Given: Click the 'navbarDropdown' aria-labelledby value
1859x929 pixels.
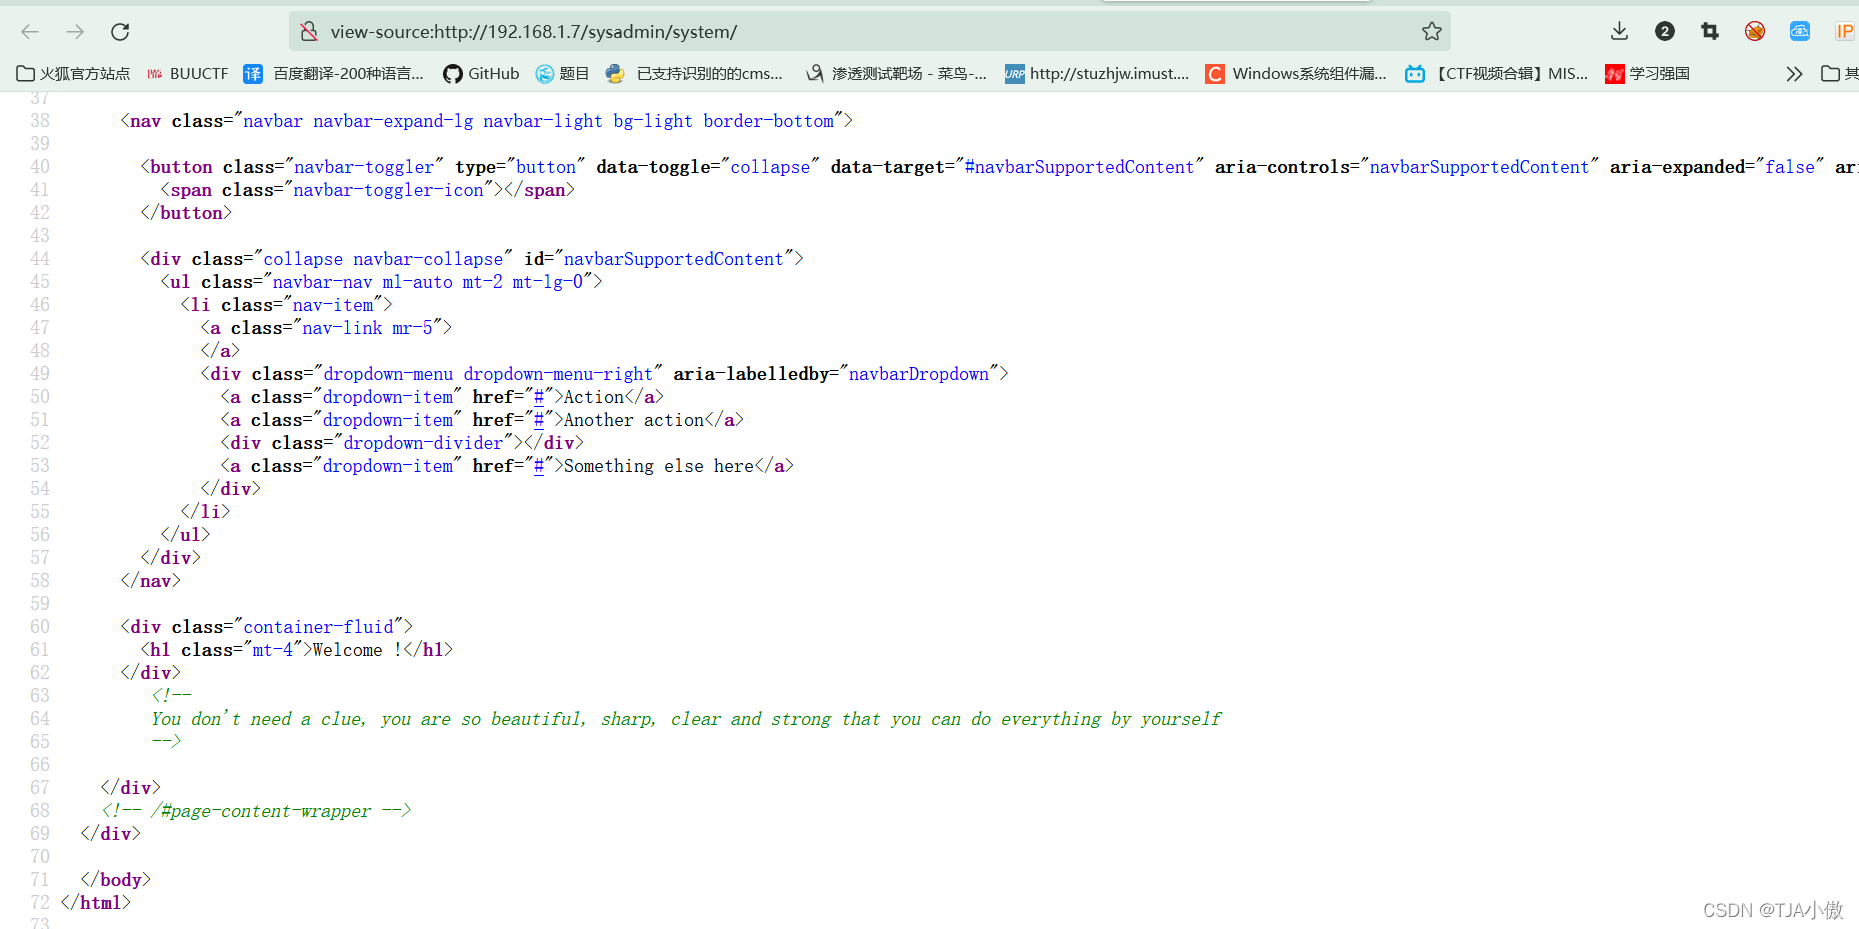Looking at the screenshot, I should tap(919, 374).
